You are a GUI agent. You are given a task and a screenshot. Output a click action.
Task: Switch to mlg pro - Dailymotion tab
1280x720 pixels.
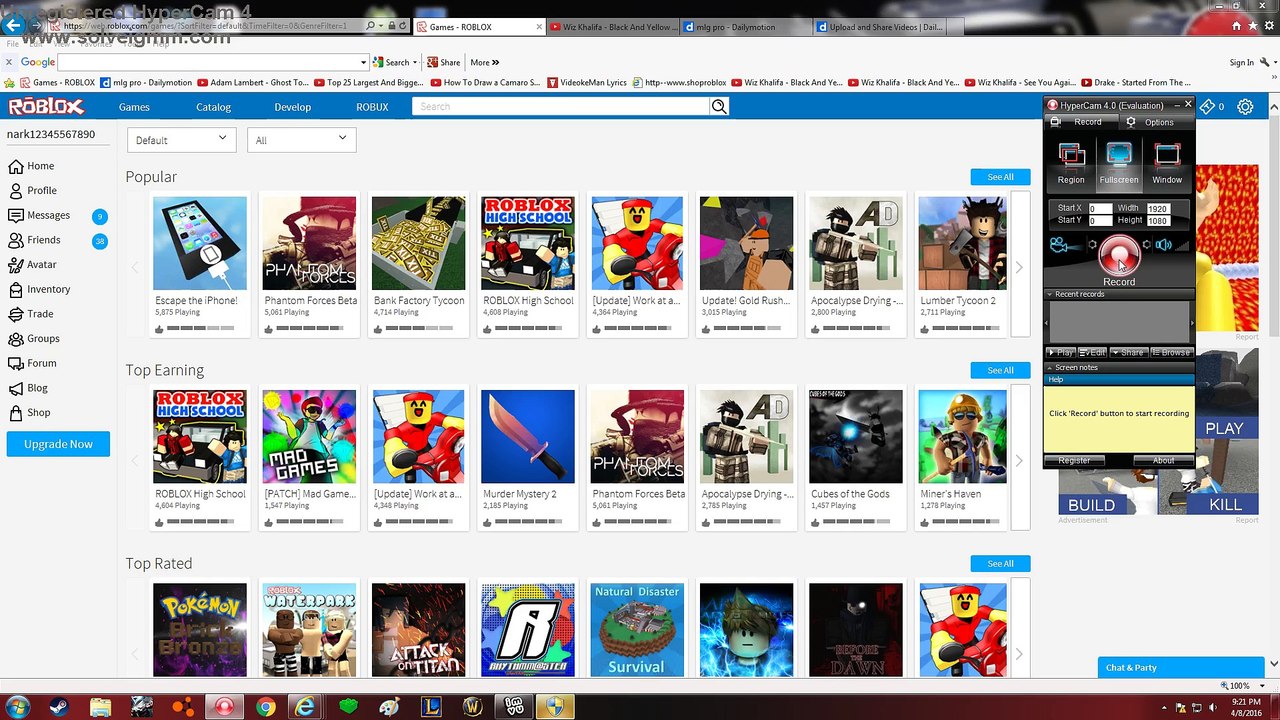pos(746,27)
